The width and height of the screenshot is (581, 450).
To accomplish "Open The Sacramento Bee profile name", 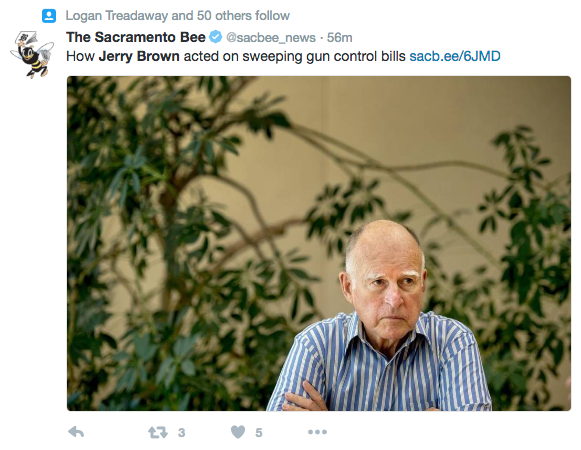I will [x=136, y=37].
